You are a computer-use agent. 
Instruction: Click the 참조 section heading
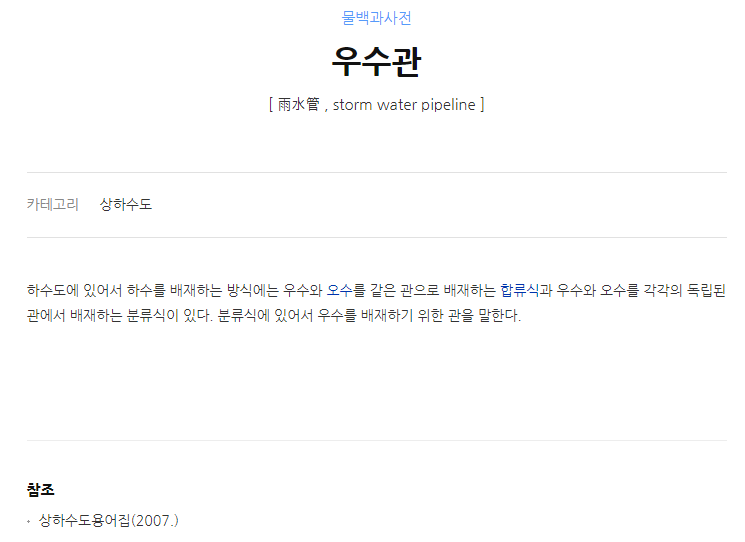pyautogui.click(x=41, y=490)
